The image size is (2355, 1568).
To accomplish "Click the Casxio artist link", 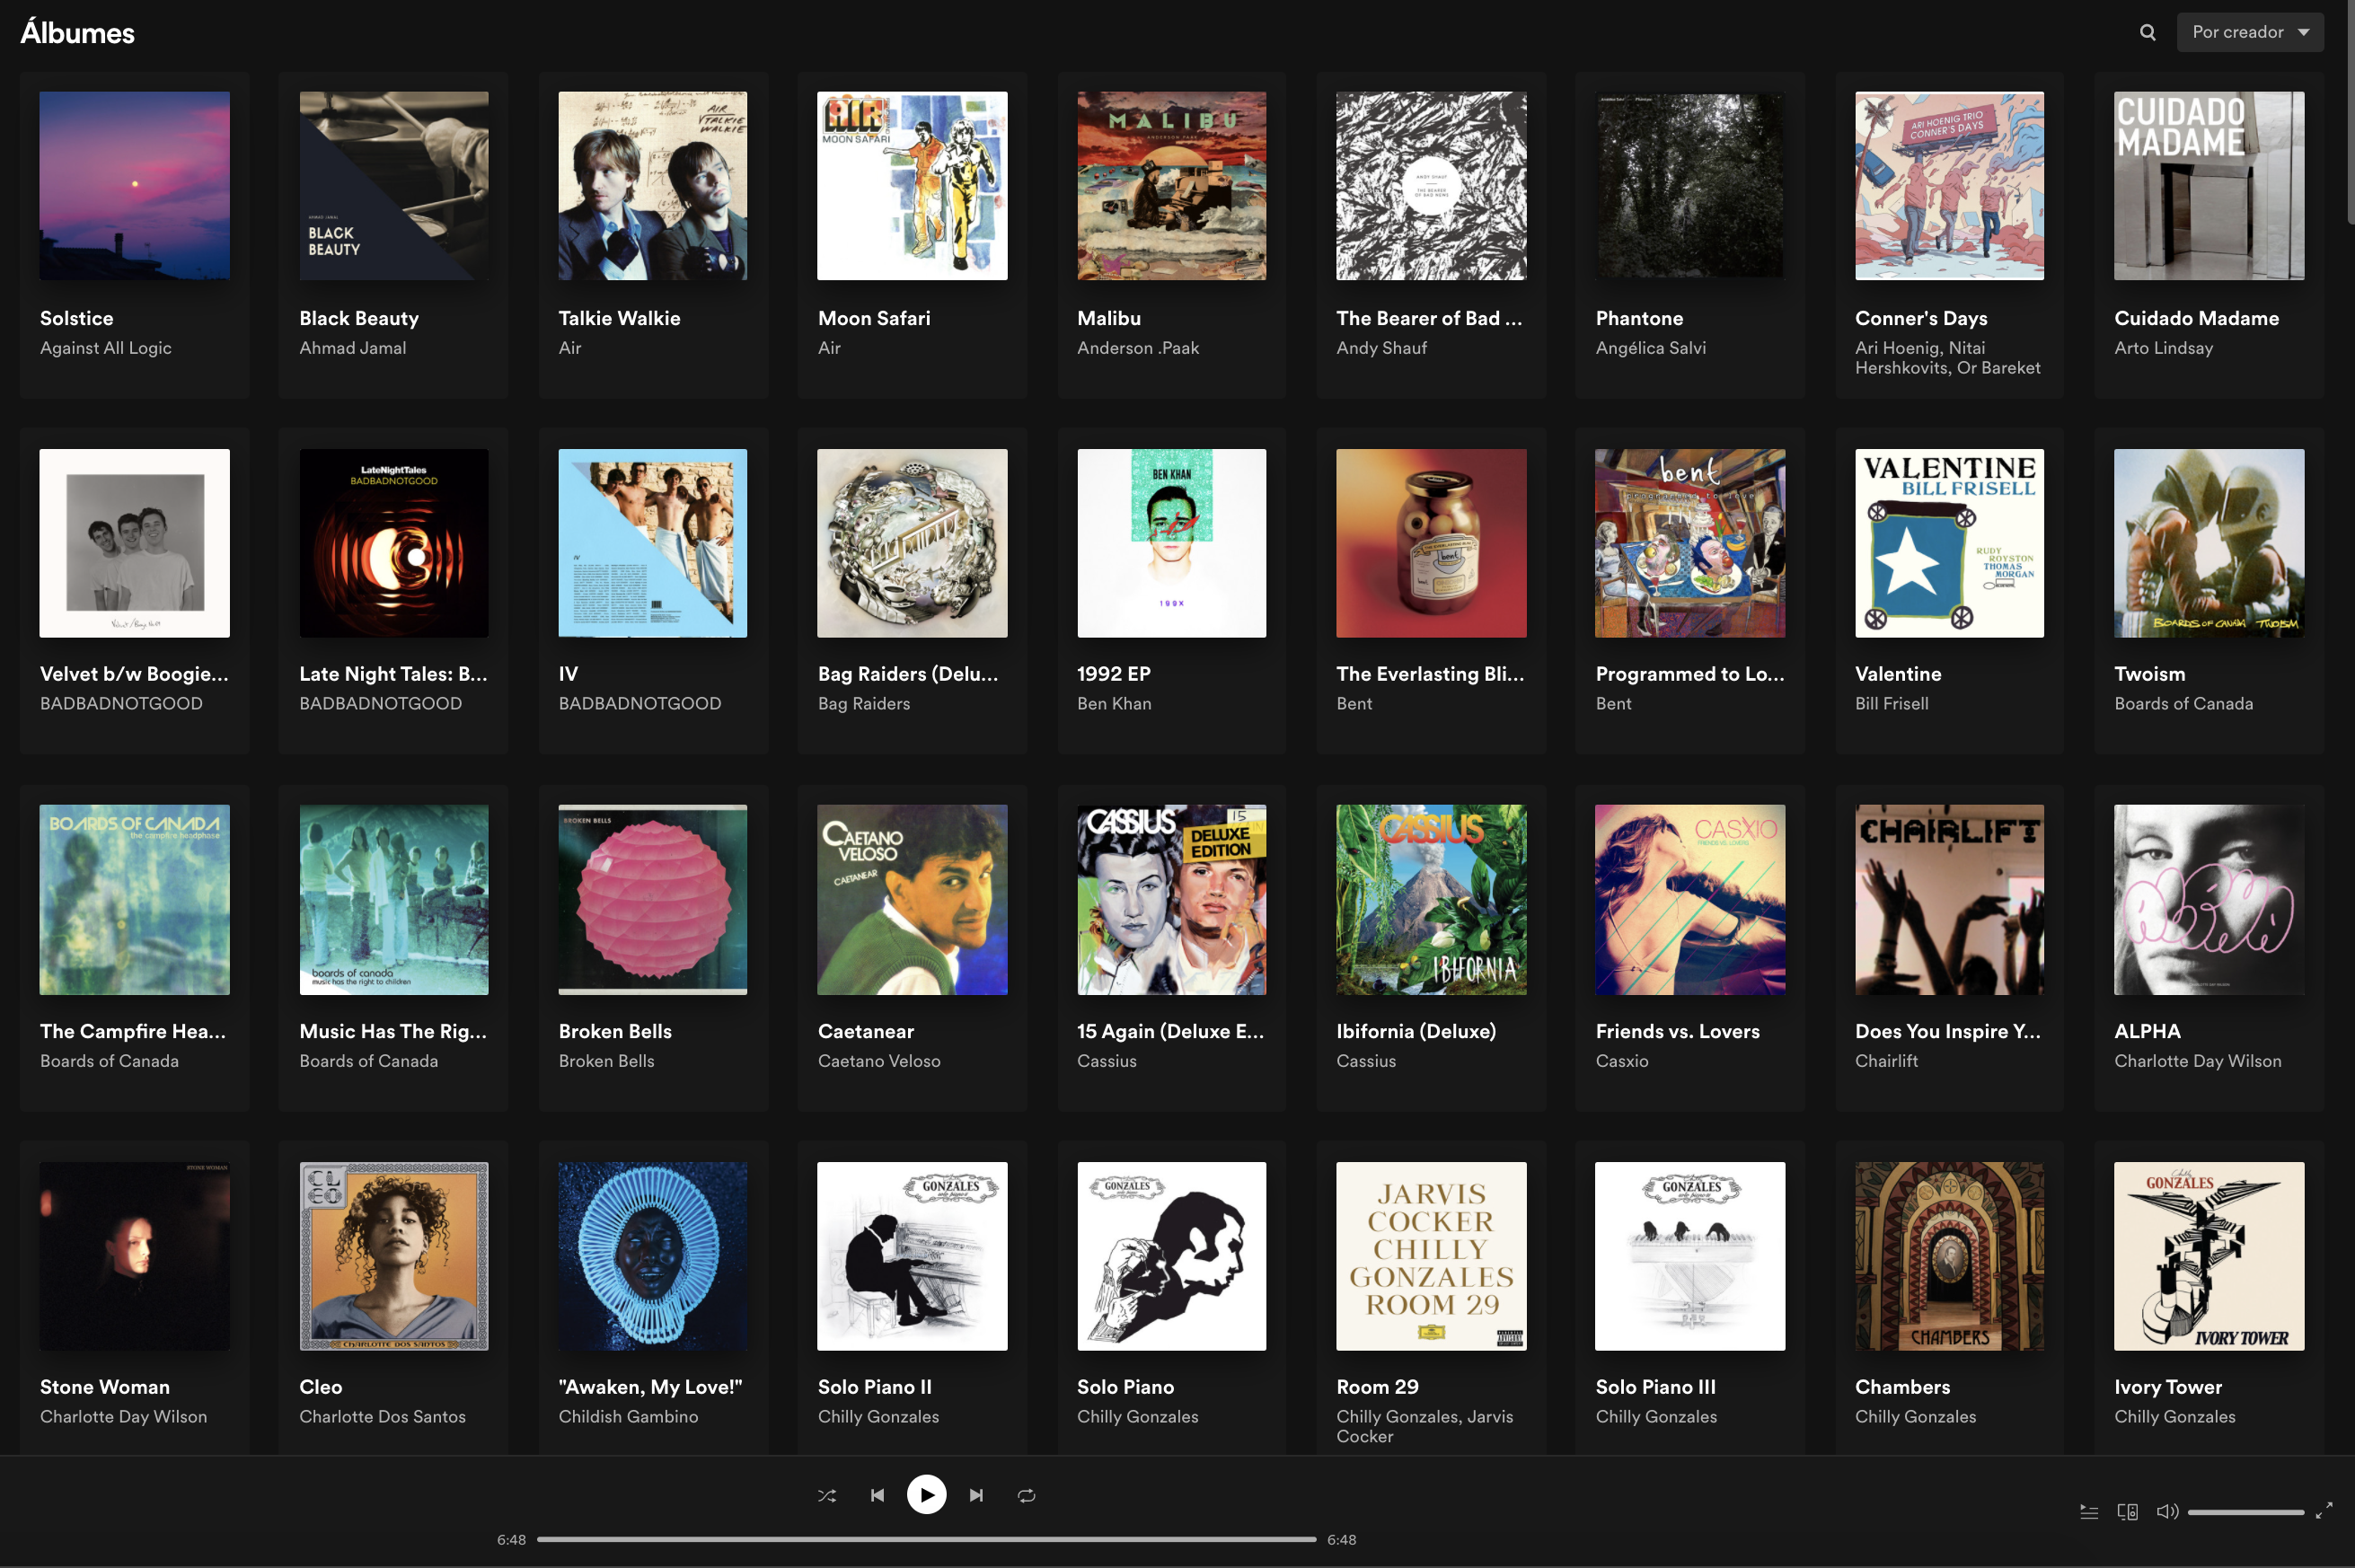I will (x=1621, y=1061).
